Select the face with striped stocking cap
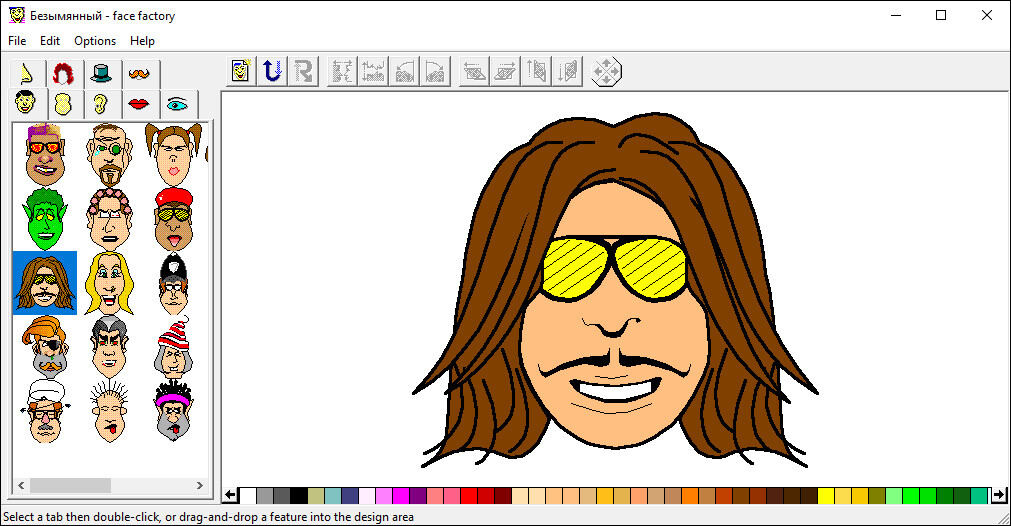1011x526 pixels. pyautogui.click(x=173, y=347)
